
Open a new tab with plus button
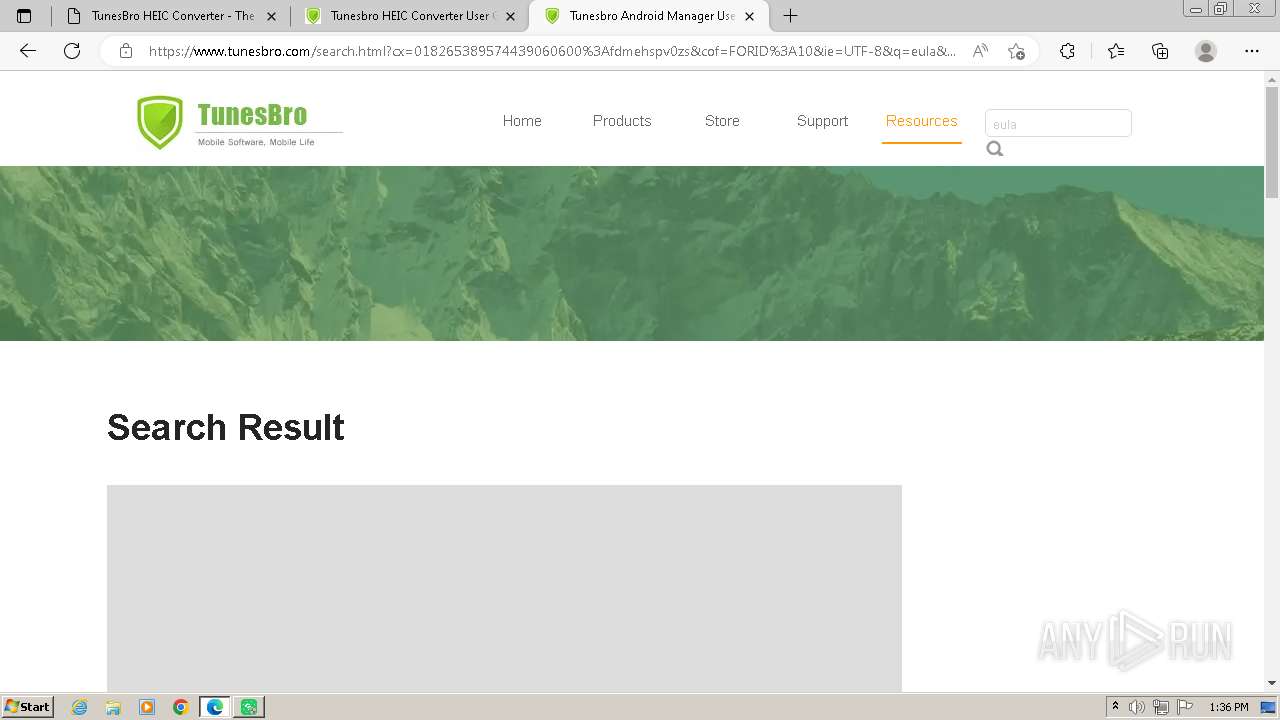pyautogui.click(x=790, y=16)
